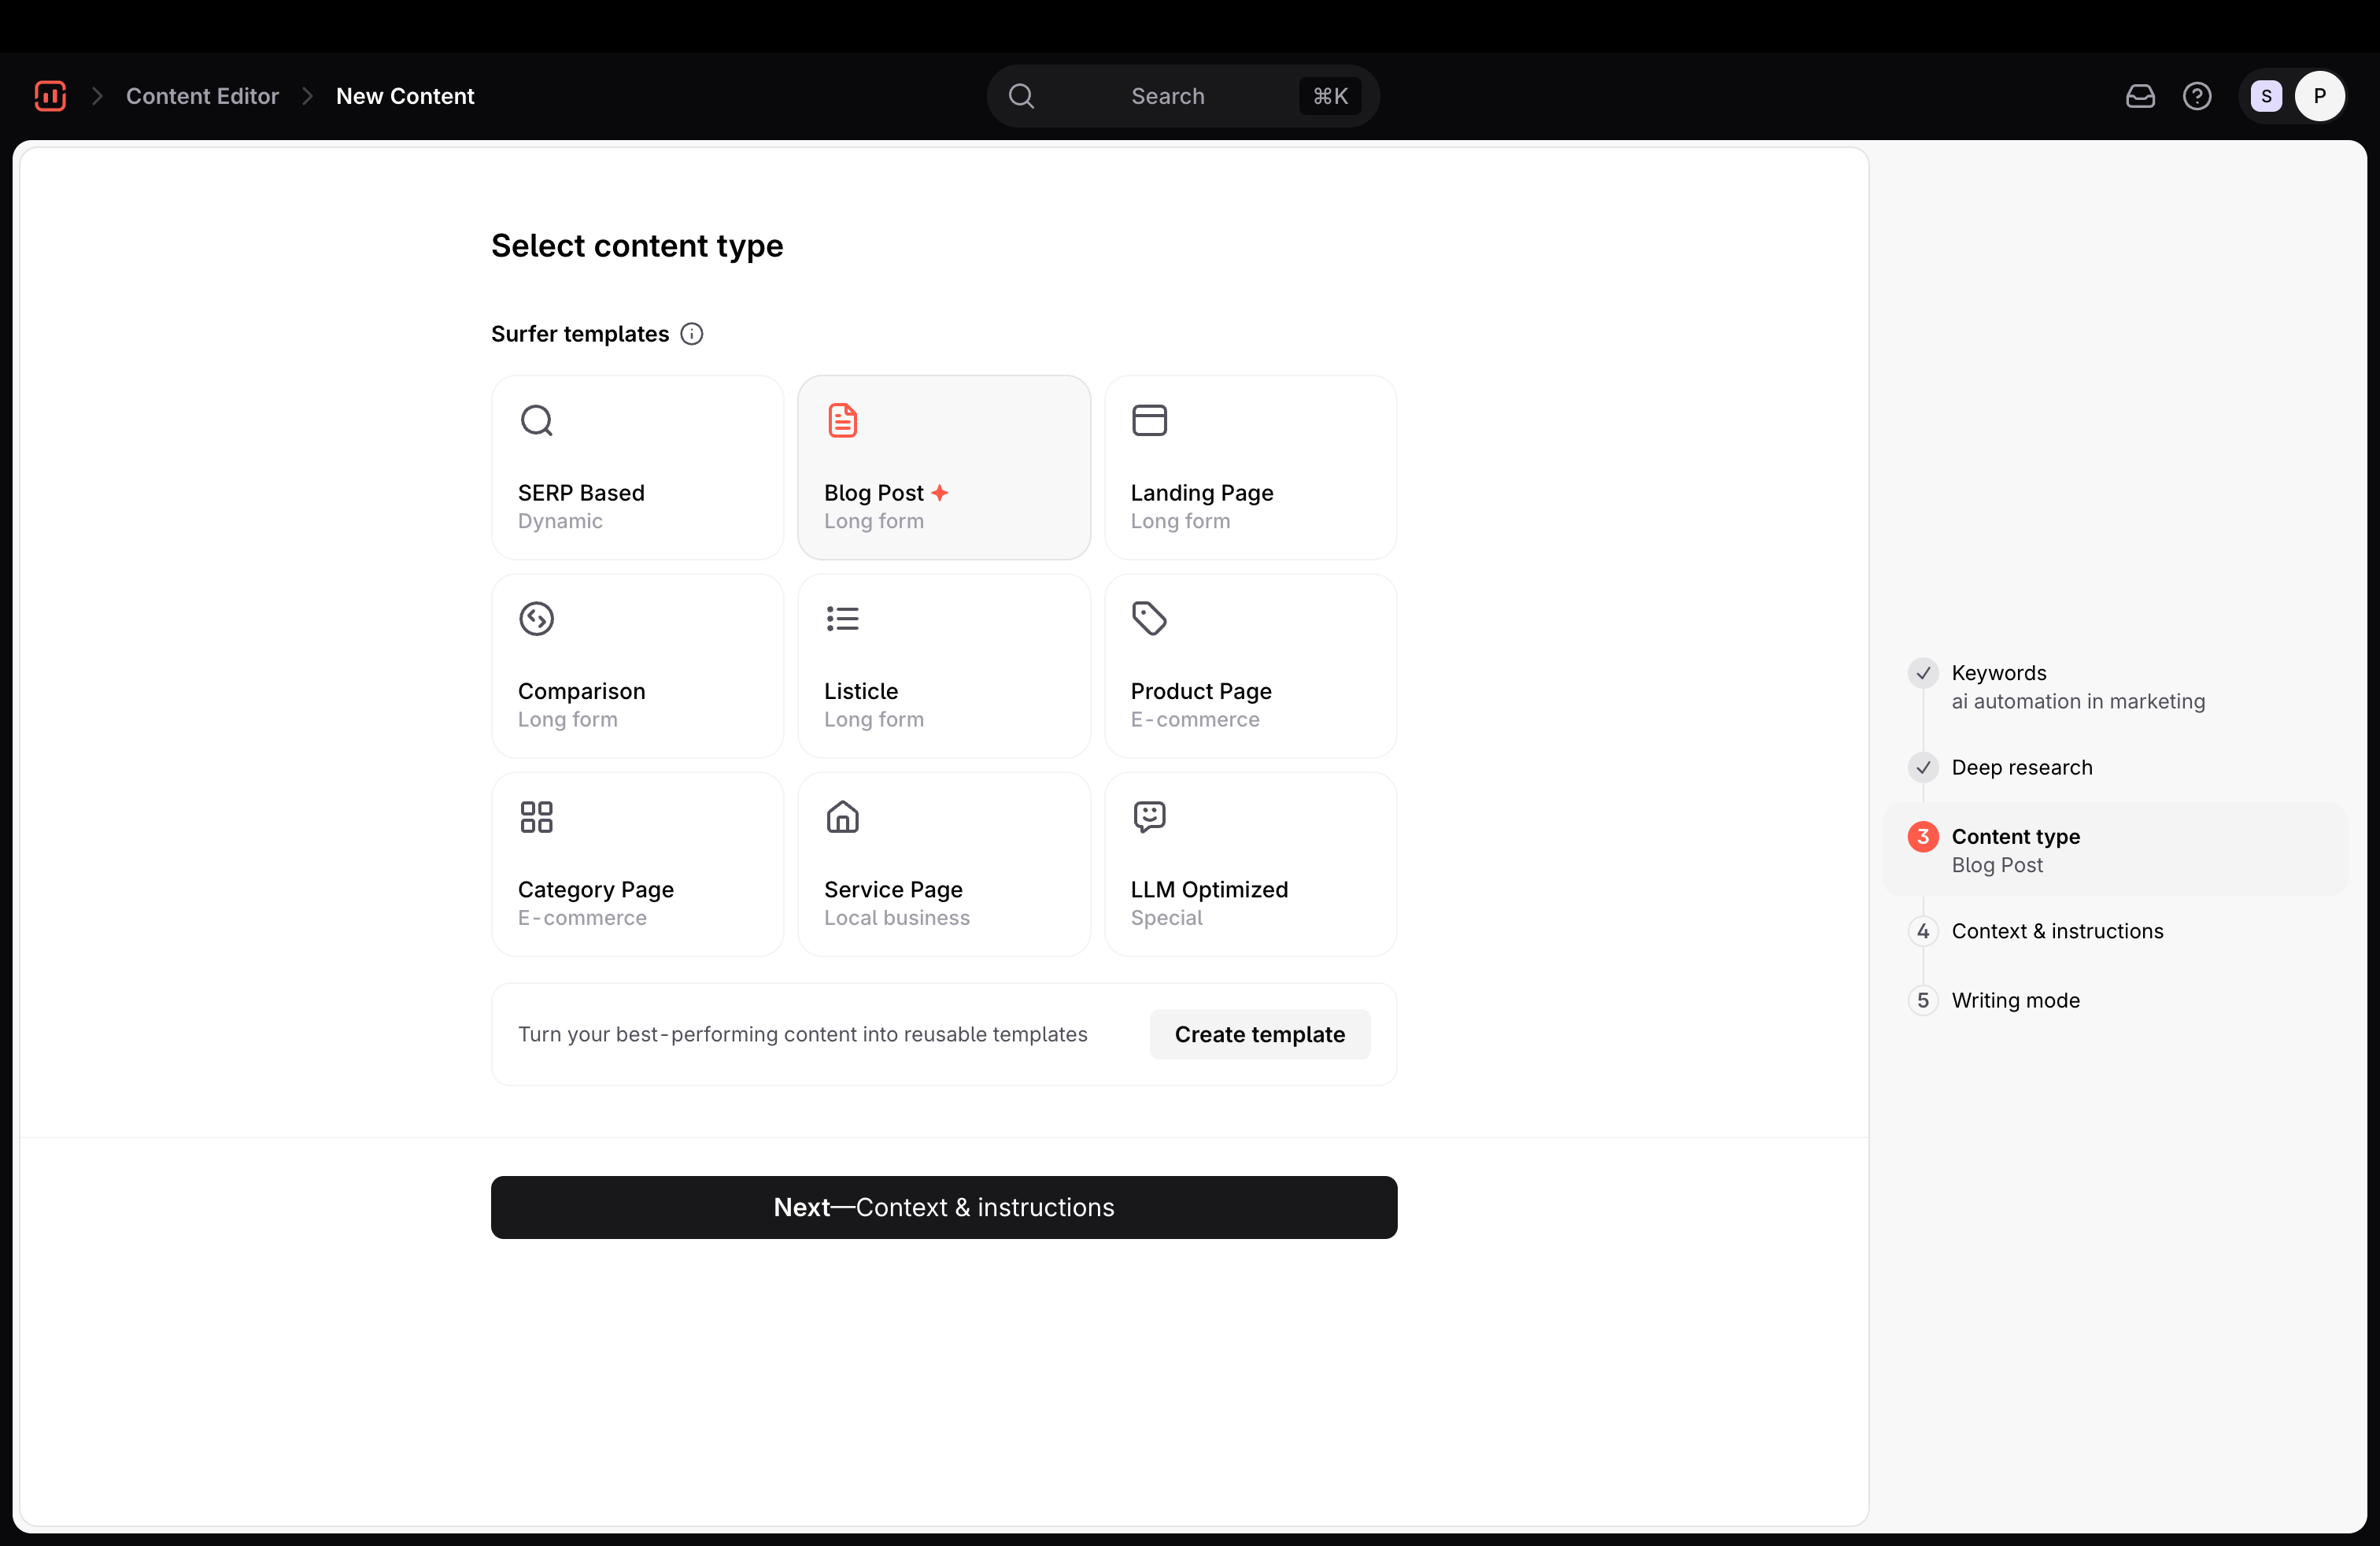Select the Comparison template label
This screenshot has width=2380, height=1546.
click(581, 691)
